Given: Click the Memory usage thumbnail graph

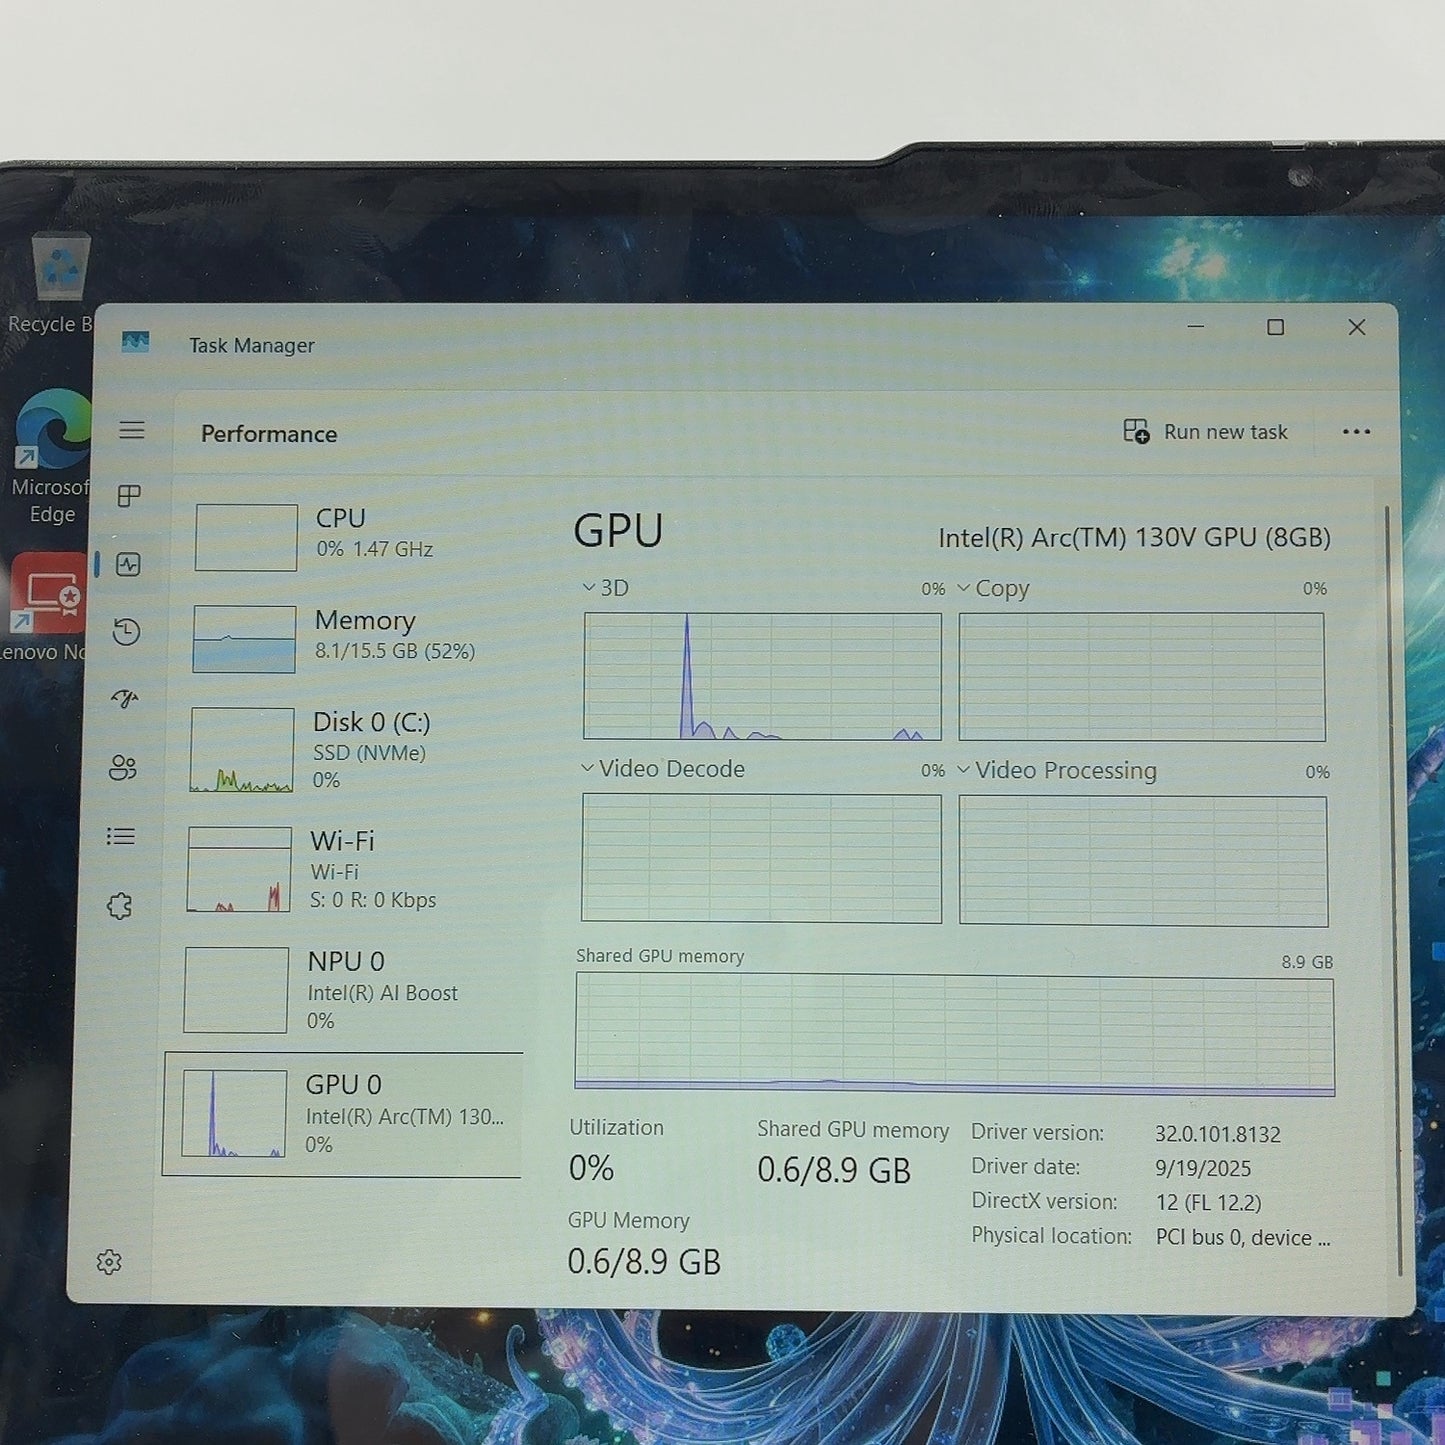Looking at the screenshot, I should [244, 639].
